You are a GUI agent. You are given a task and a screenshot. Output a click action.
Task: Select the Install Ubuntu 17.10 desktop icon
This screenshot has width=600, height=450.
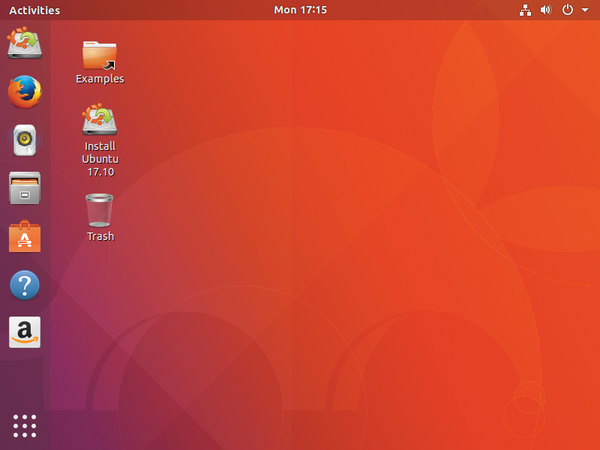click(x=100, y=140)
